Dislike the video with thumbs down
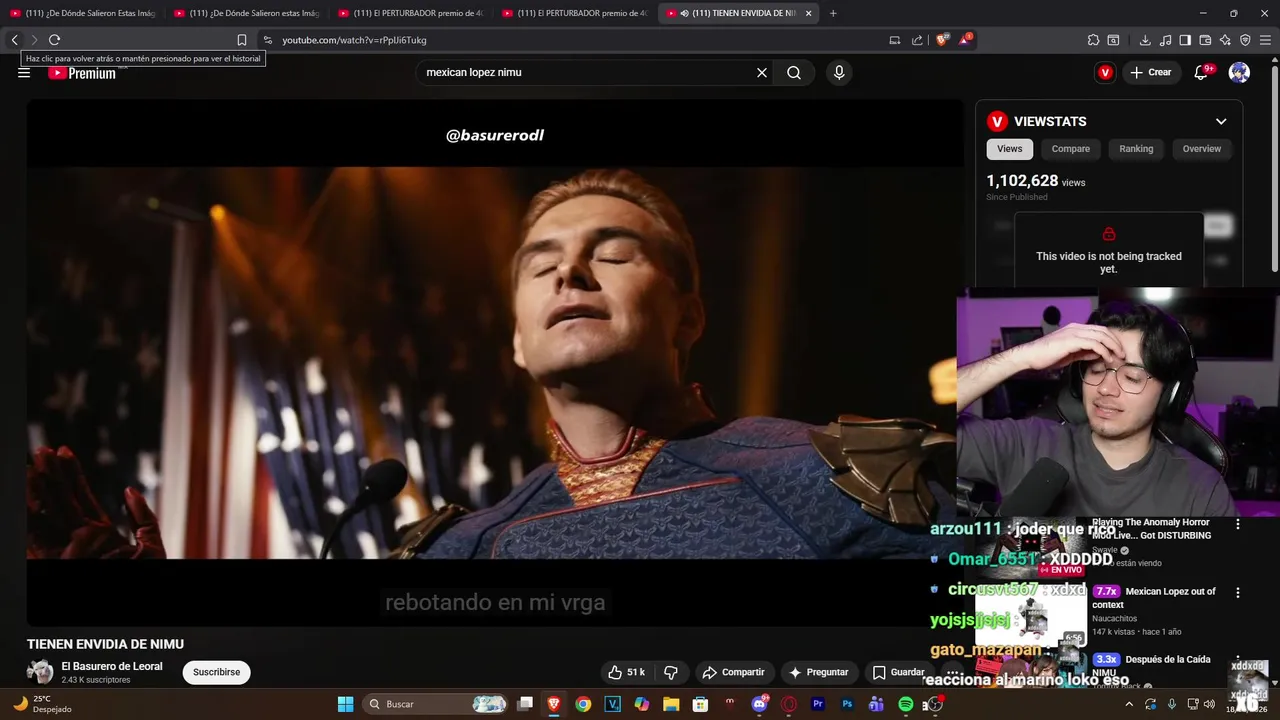Screen dimensions: 1280x720 click(671, 672)
